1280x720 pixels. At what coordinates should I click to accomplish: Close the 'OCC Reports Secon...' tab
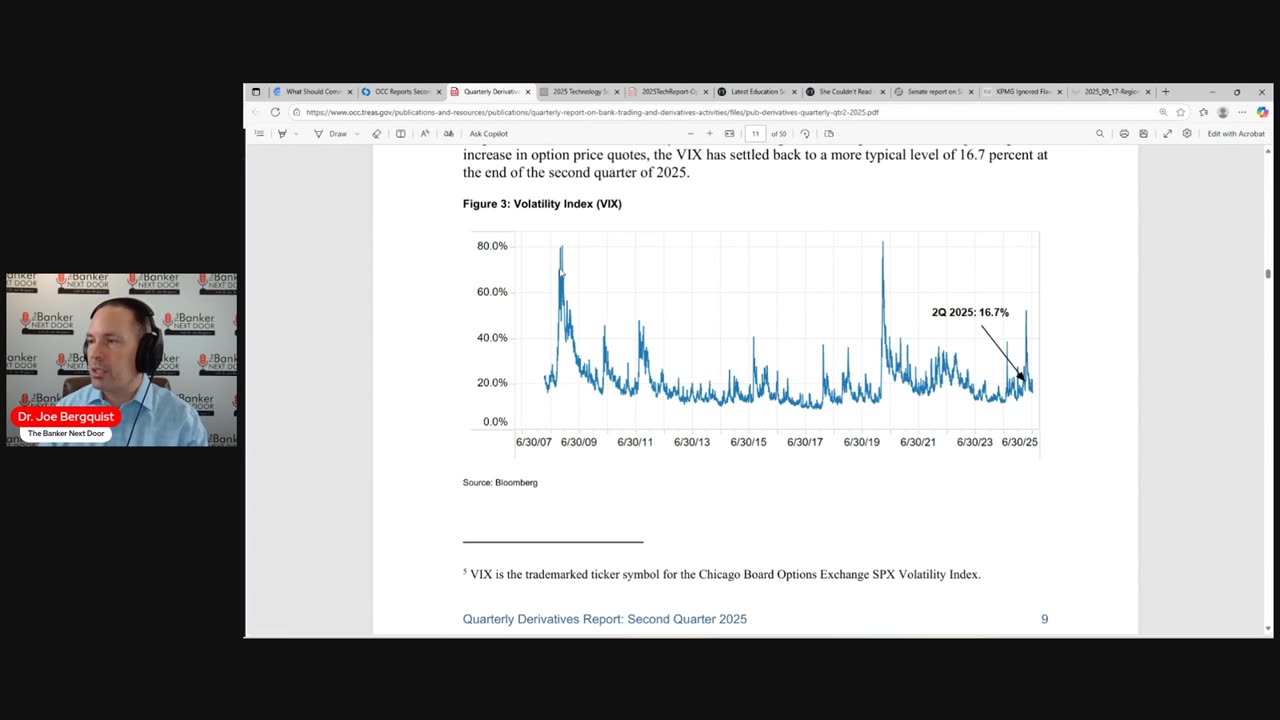click(x=439, y=92)
